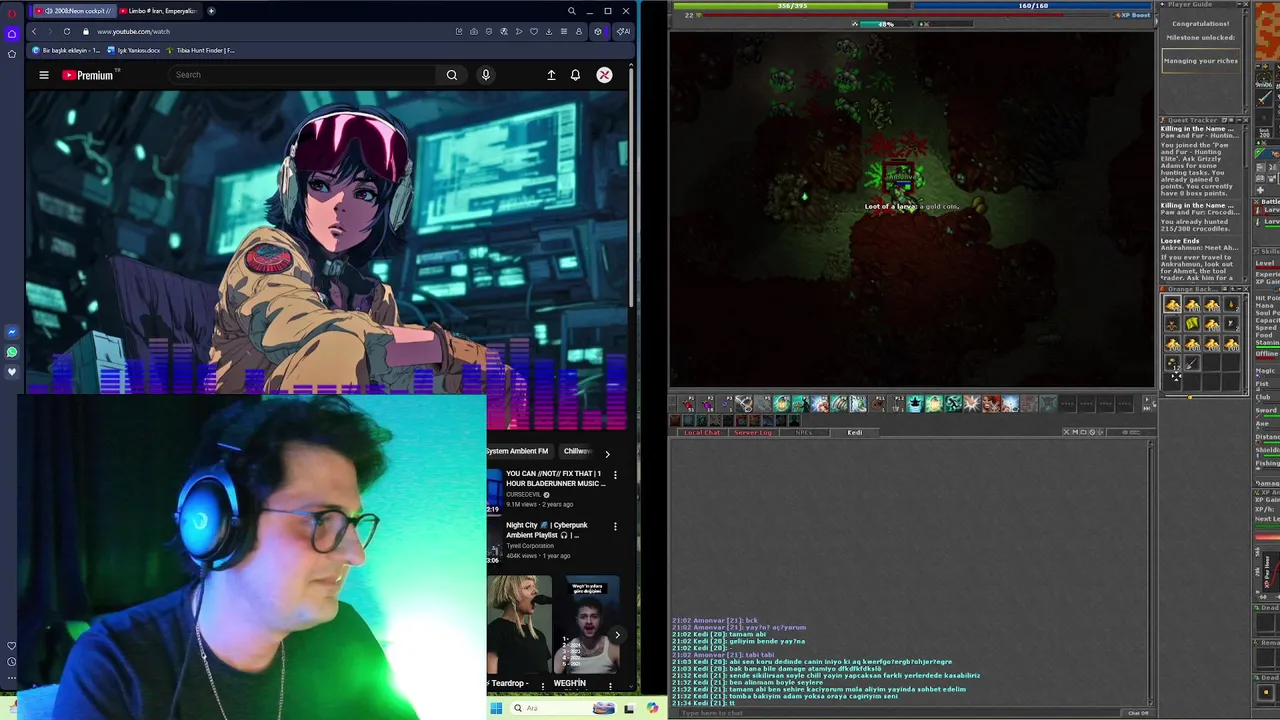Viewport: 1280px width, 720px height.
Task: Open a new browser tab with the plus
Action: [211, 11]
